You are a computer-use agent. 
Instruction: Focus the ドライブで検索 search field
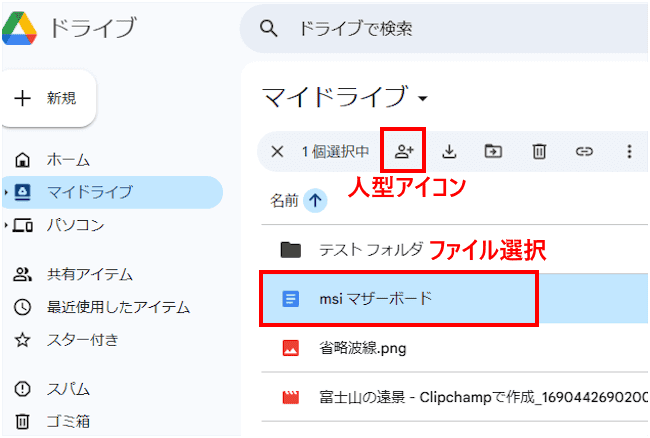point(446,29)
